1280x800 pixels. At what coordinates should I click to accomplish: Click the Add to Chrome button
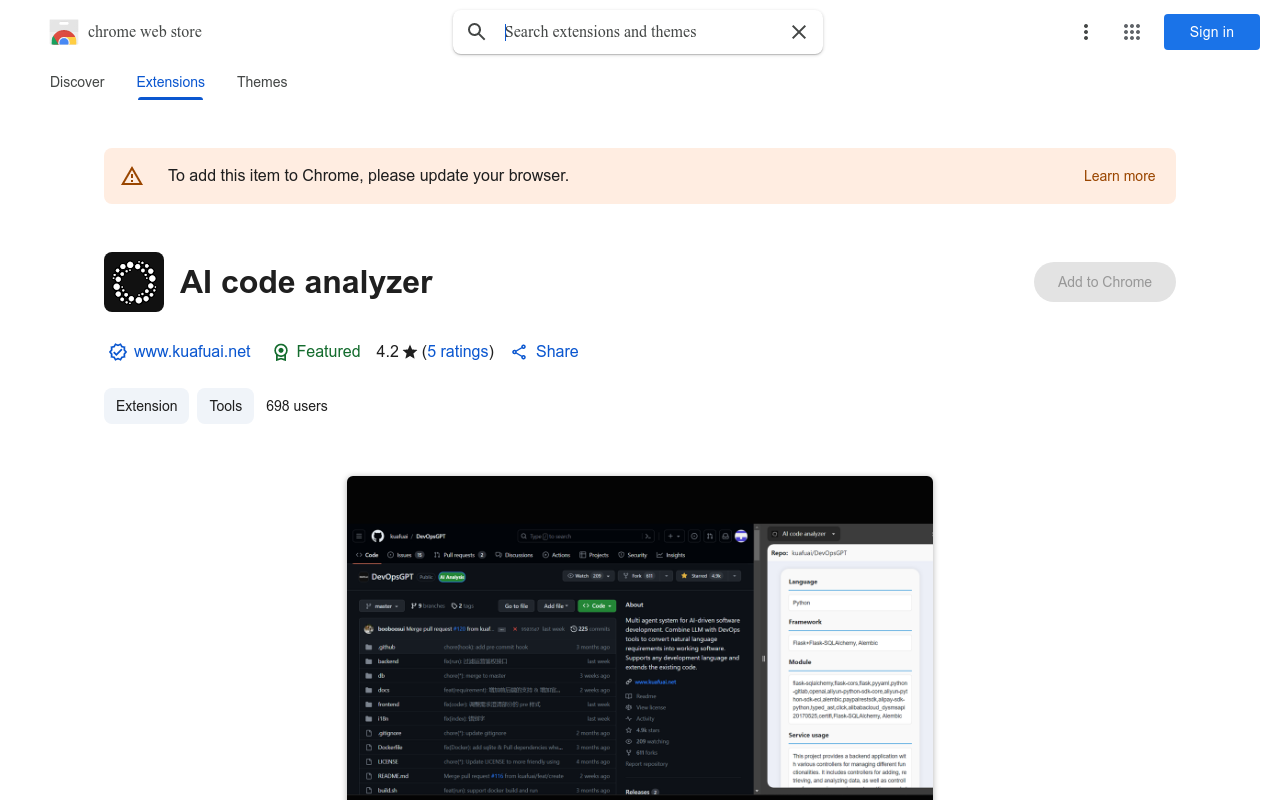pyautogui.click(x=1105, y=282)
